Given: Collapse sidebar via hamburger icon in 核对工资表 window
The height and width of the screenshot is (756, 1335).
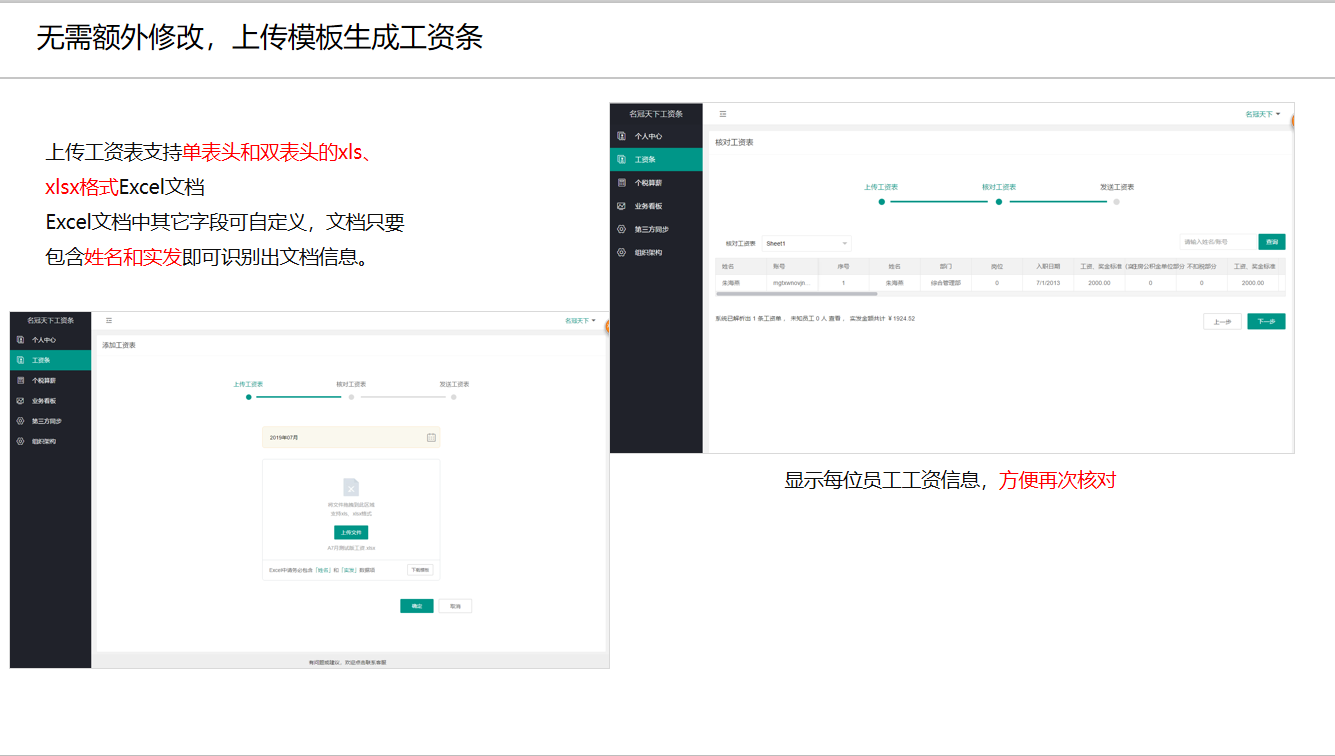Looking at the screenshot, I should pos(723,114).
